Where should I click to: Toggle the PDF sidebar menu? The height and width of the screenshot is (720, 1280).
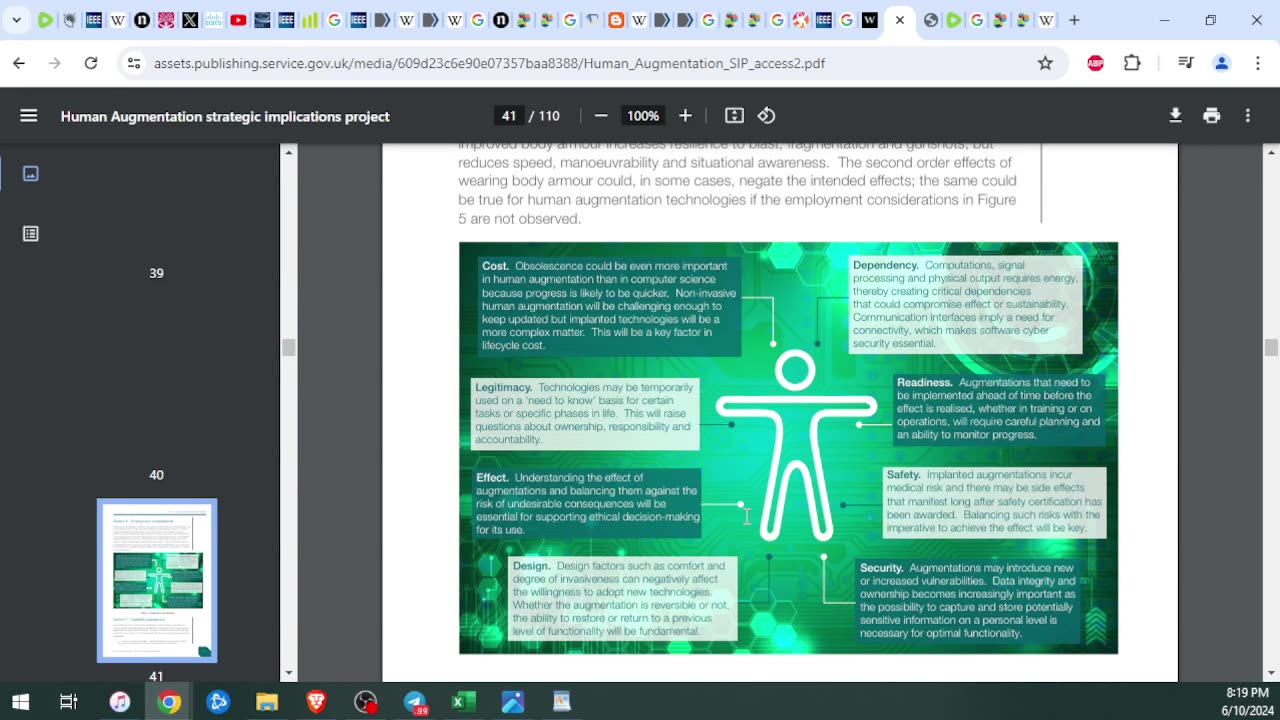click(x=29, y=116)
